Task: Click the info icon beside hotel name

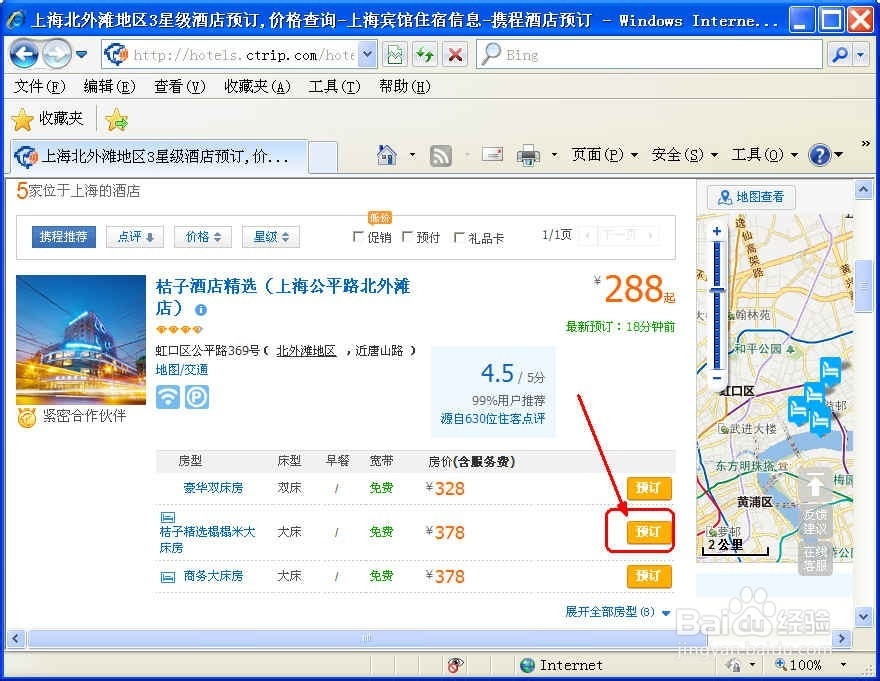Action: click(x=201, y=310)
